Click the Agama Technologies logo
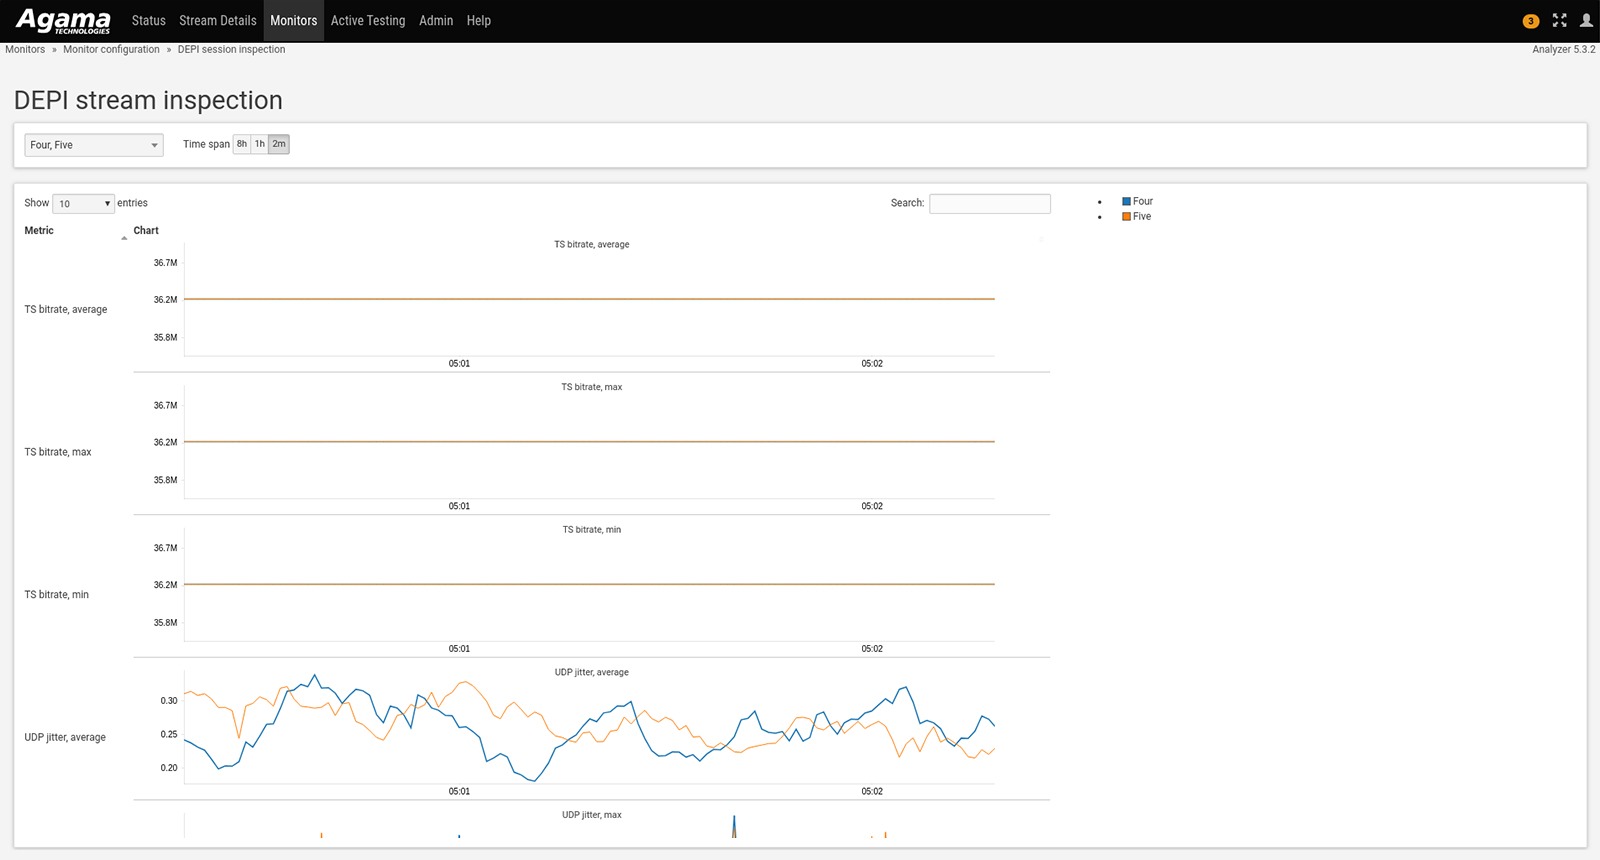Viewport: 1600px width, 860px height. coord(63,21)
